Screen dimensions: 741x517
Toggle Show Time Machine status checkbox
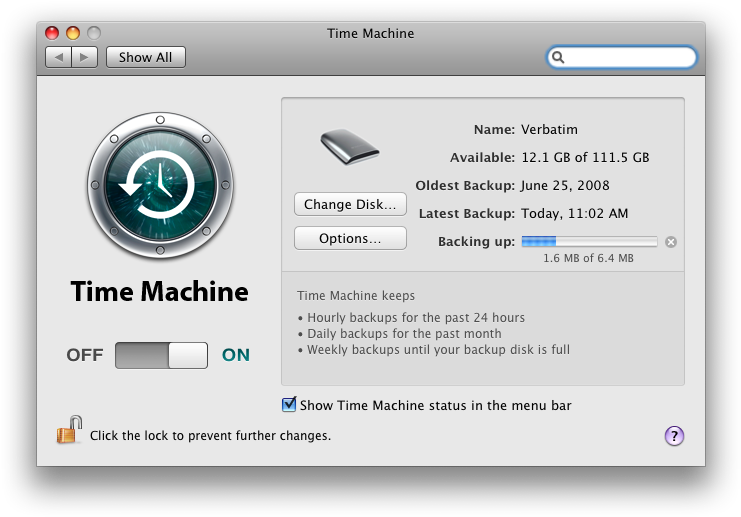tap(289, 405)
